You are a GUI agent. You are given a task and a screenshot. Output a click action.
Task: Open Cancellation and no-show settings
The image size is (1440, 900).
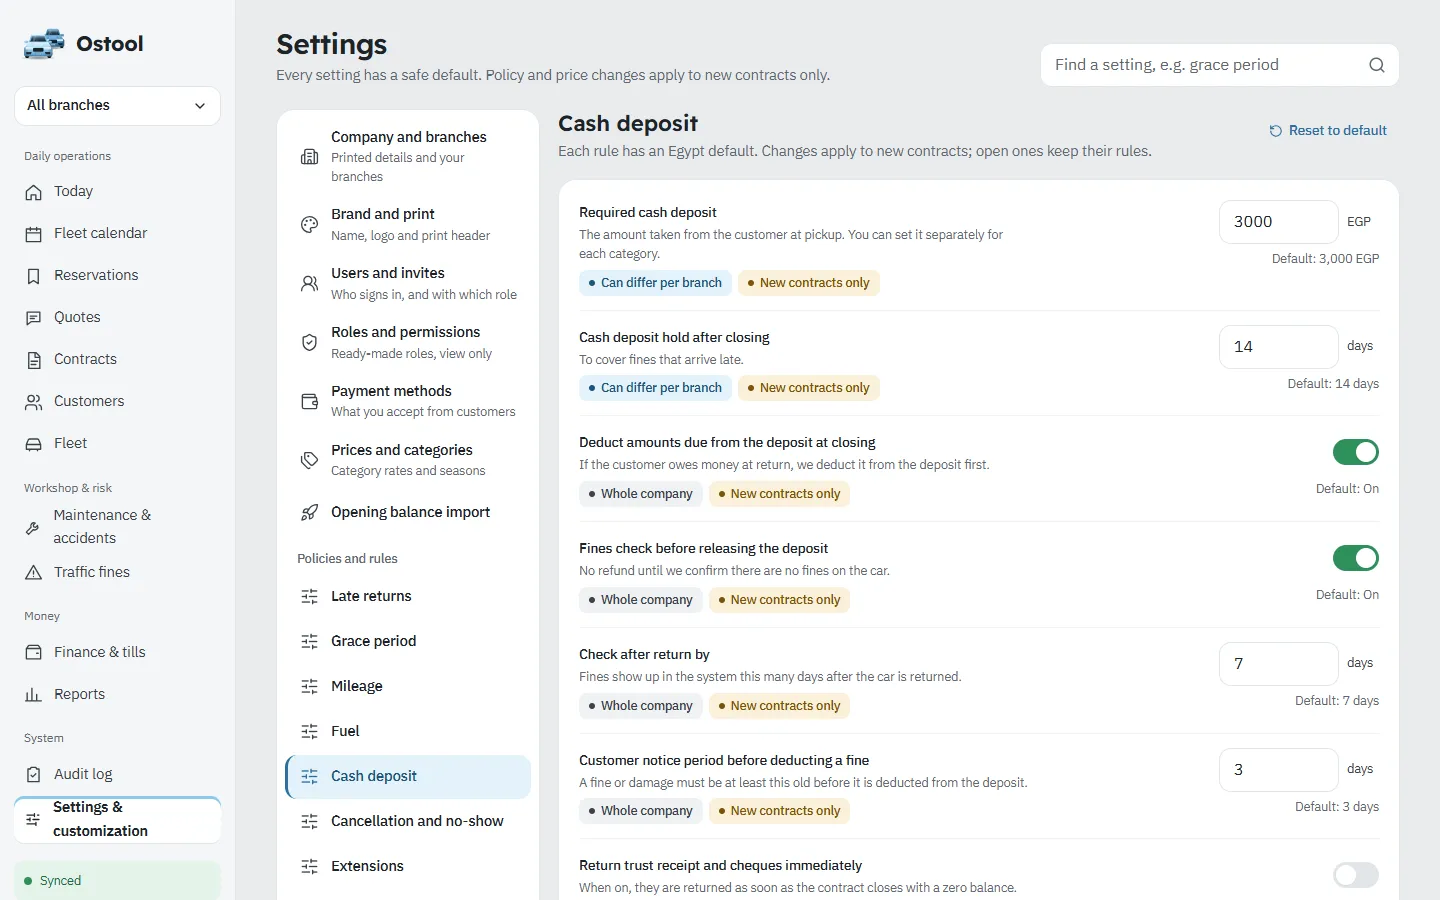(x=408, y=822)
